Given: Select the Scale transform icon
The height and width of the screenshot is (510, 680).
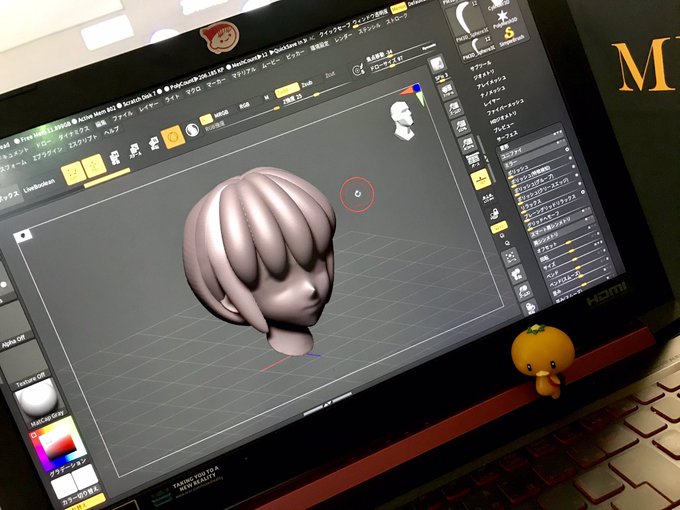Looking at the screenshot, I should pyautogui.click(x=134, y=150).
